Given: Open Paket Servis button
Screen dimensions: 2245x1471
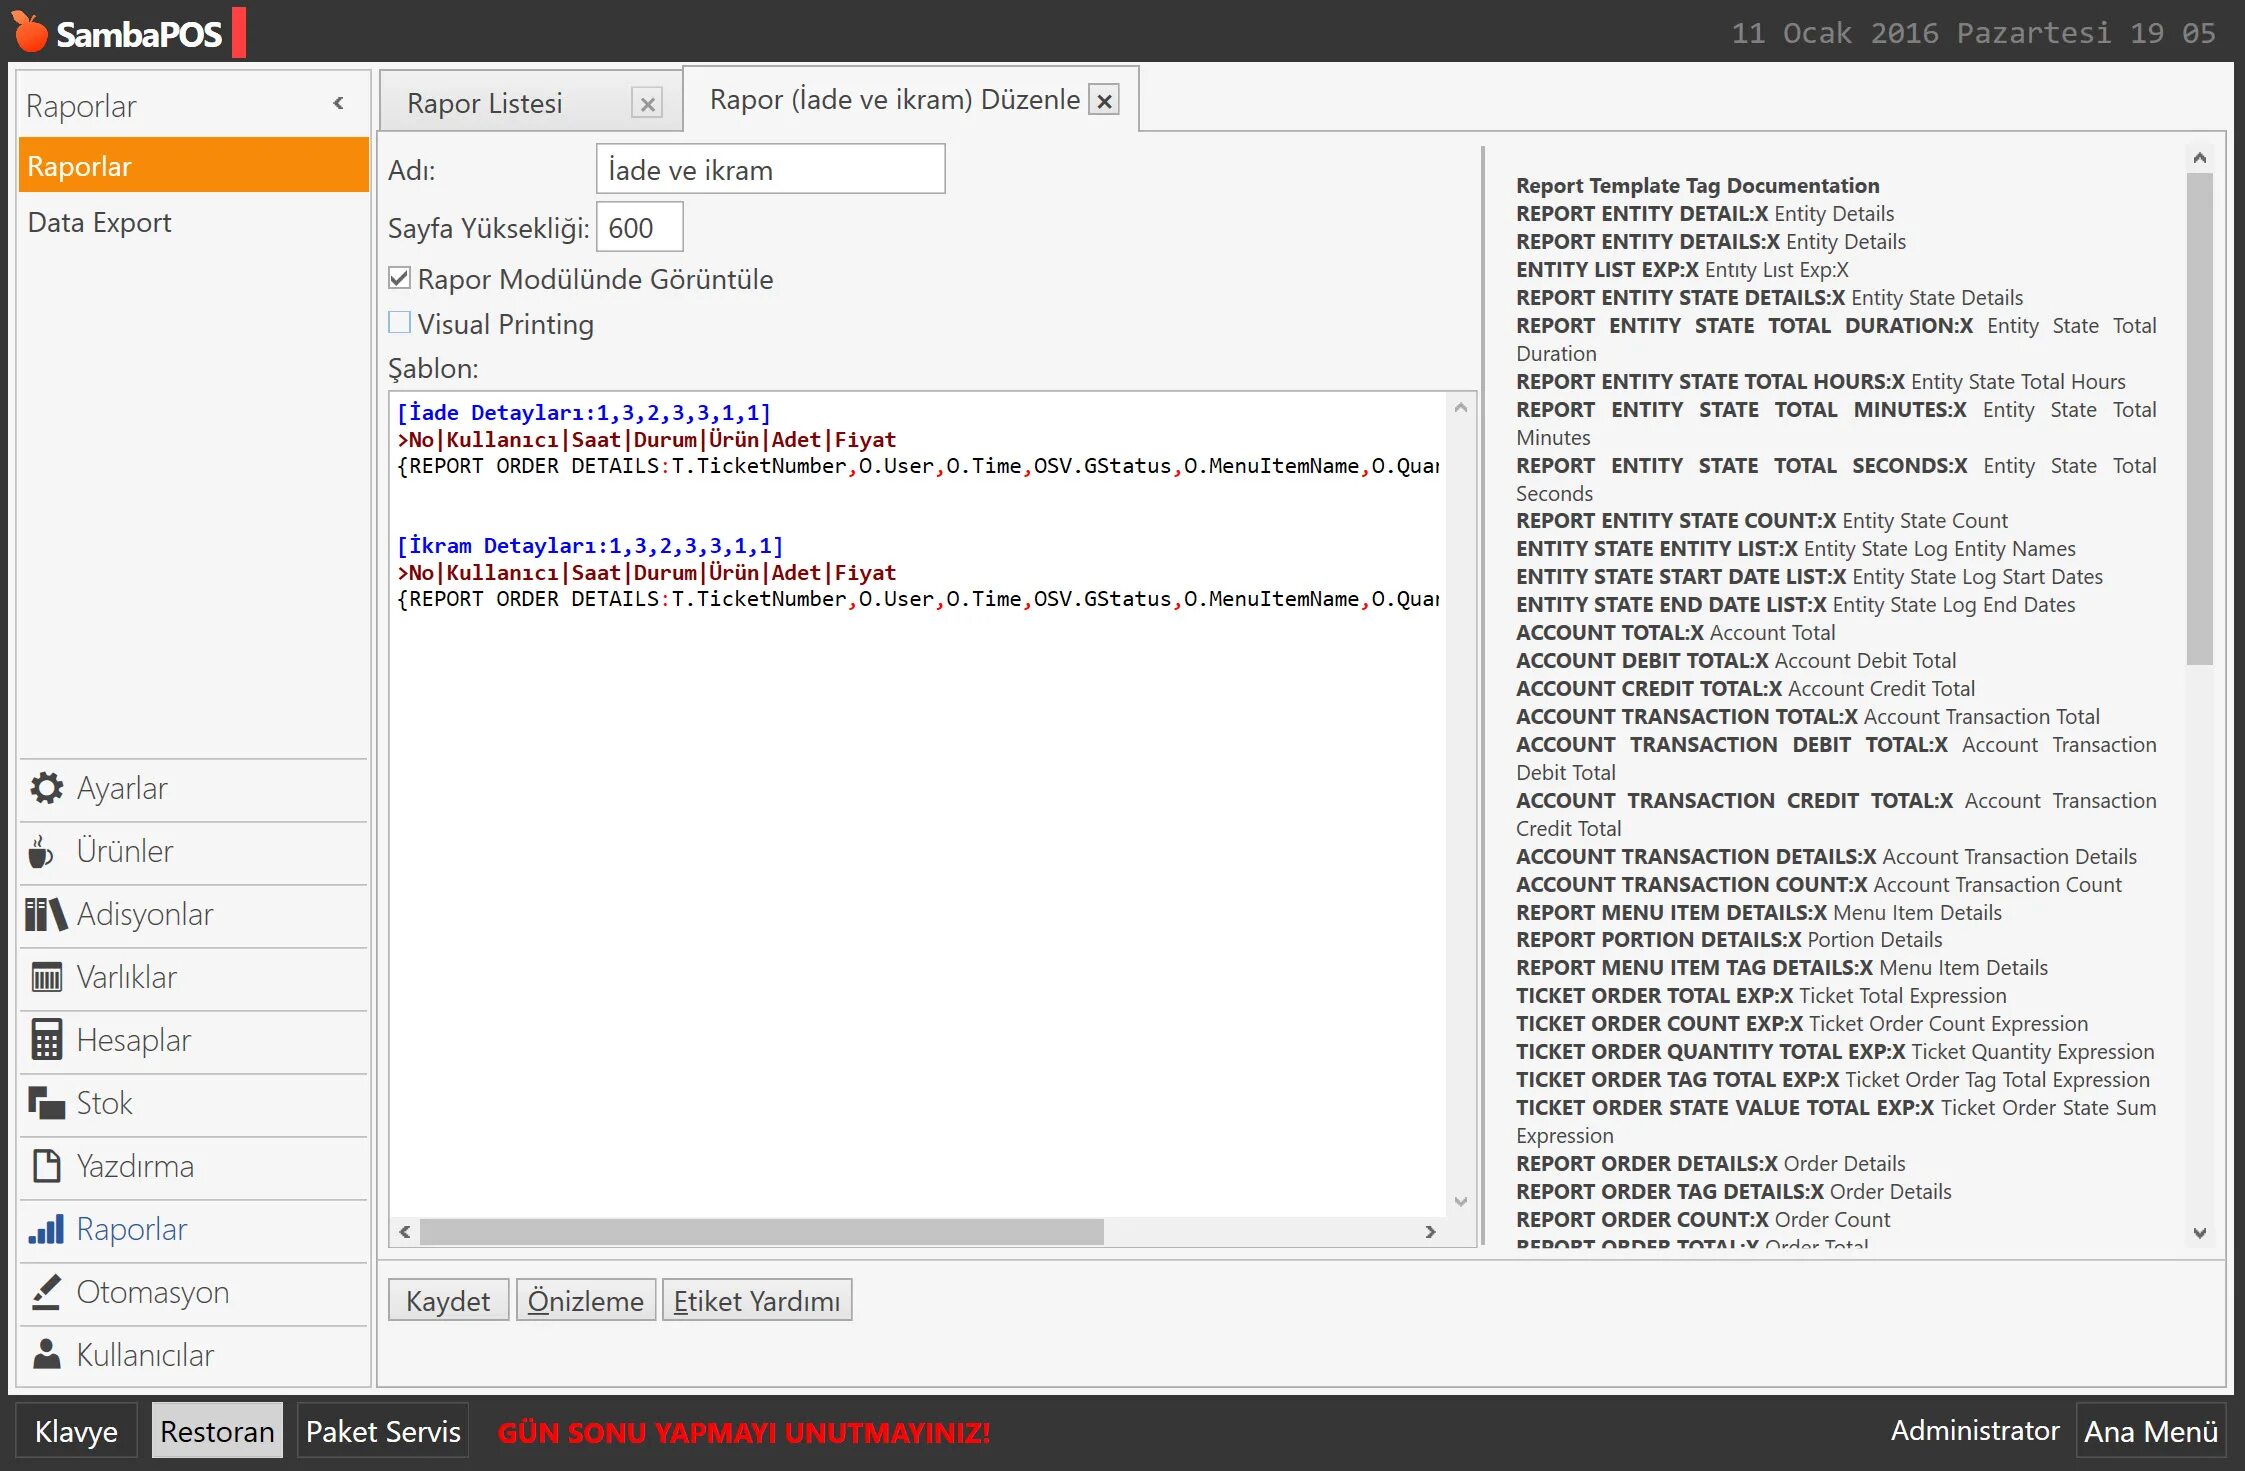Looking at the screenshot, I should (383, 1431).
